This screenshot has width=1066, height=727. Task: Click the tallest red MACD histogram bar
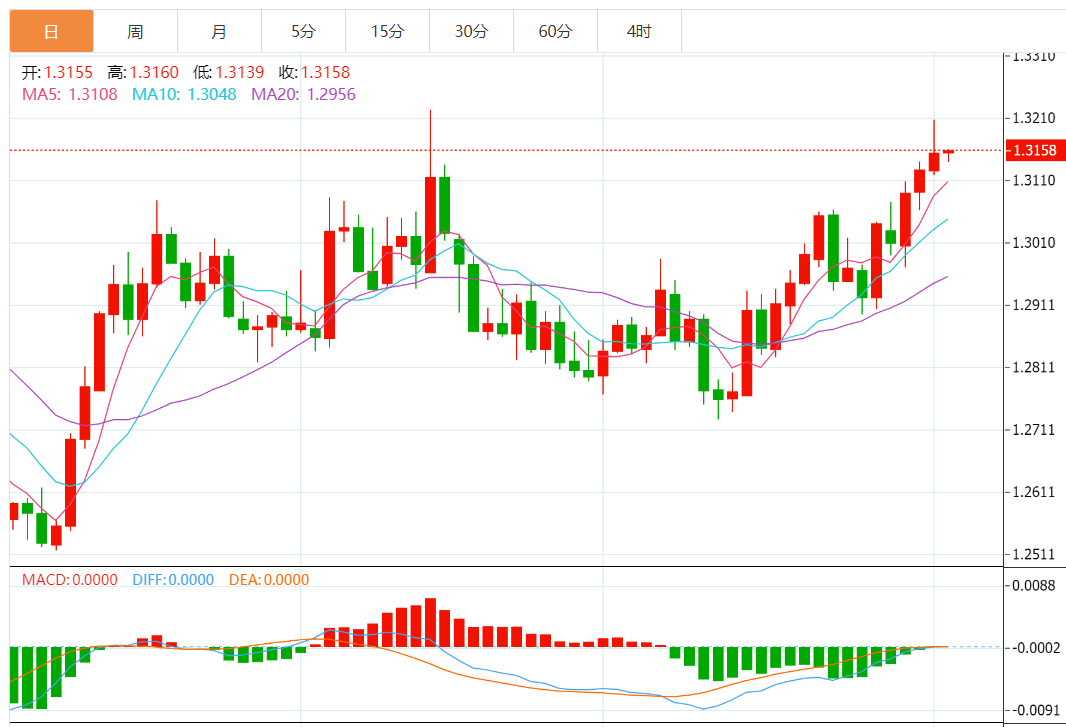tap(430, 622)
